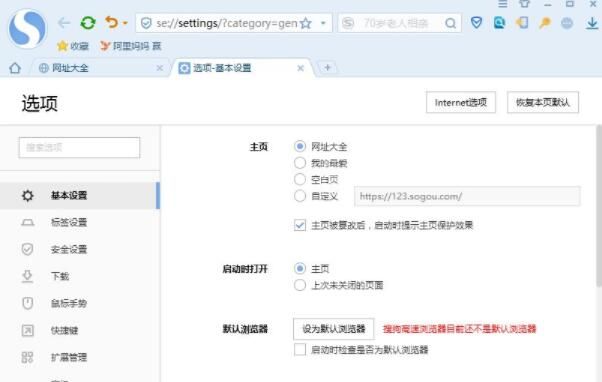Click the grey globe toolbar icon
602x382 pixels.
click(x=567, y=23)
